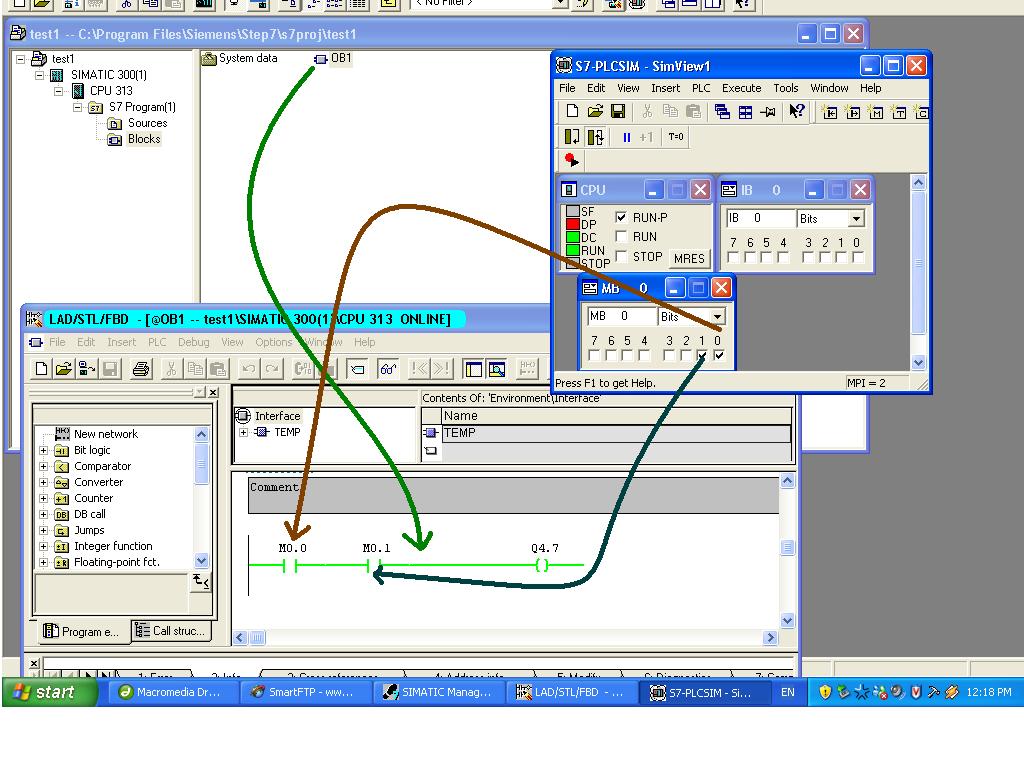Screen dimensions: 1024x768
Task: Pause the PLCSIM simulation
Action: [626, 137]
